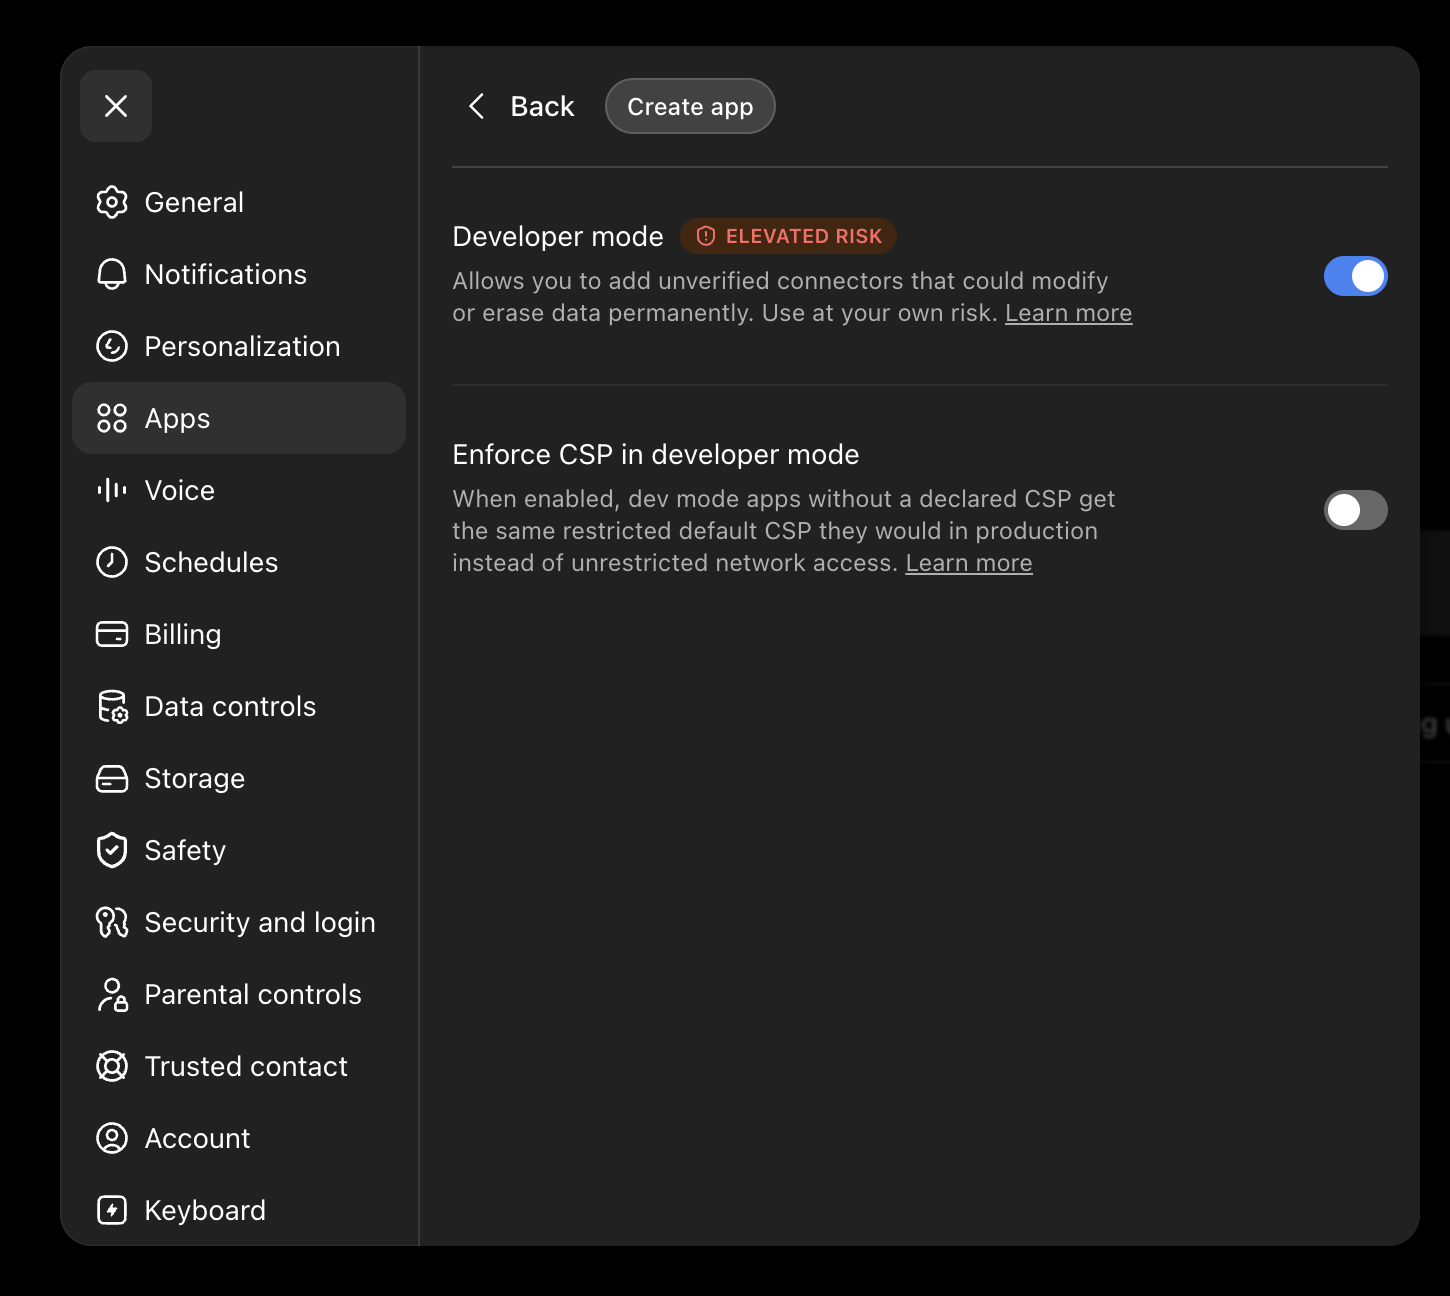Image resolution: width=1450 pixels, height=1296 pixels.
Task: Go to Security and login
Action: [239, 922]
